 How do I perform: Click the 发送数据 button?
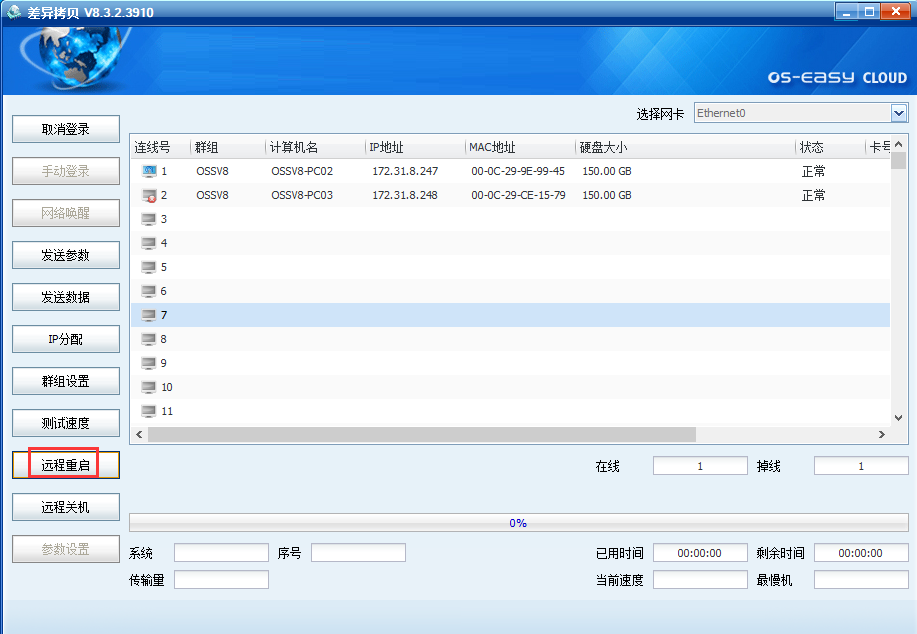tap(65, 297)
